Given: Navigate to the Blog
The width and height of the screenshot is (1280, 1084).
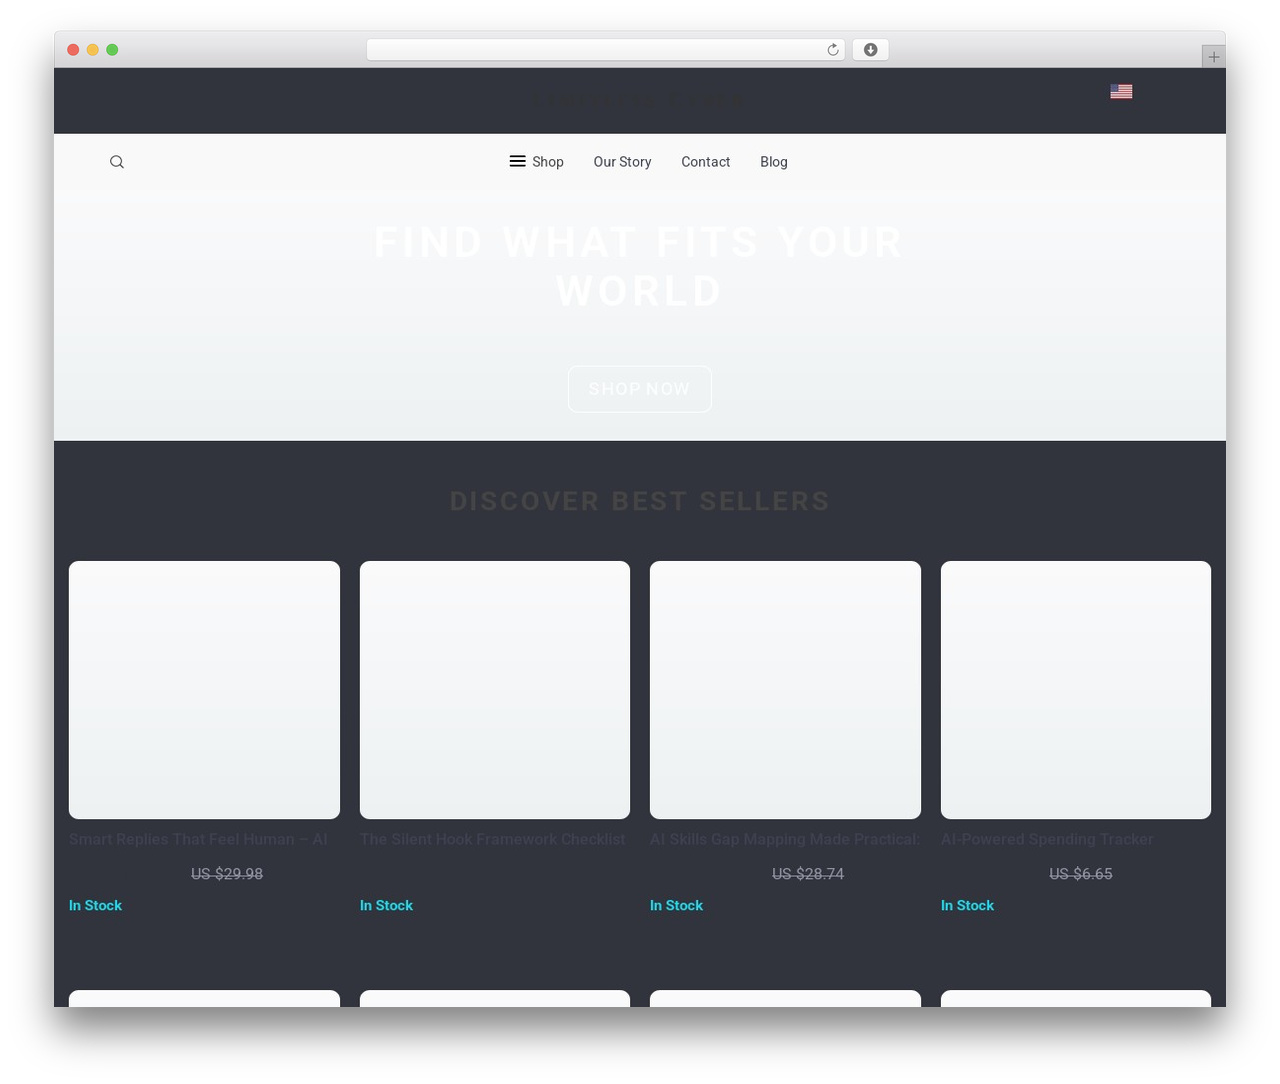Looking at the screenshot, I should point(774,162).
